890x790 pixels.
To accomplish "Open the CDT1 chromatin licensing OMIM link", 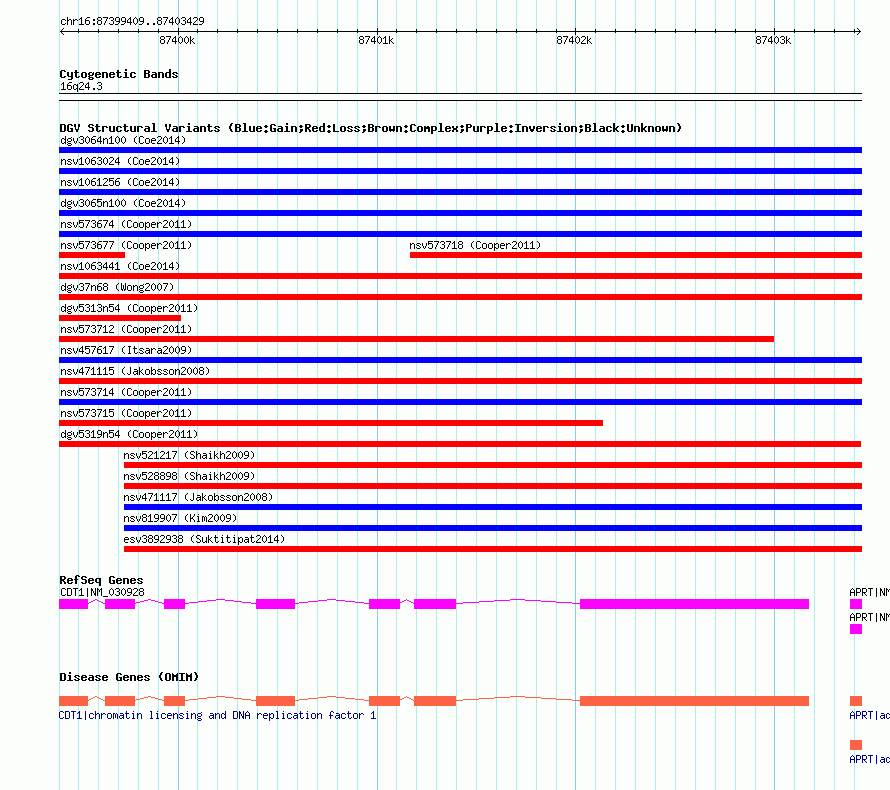I will (217, 715).
